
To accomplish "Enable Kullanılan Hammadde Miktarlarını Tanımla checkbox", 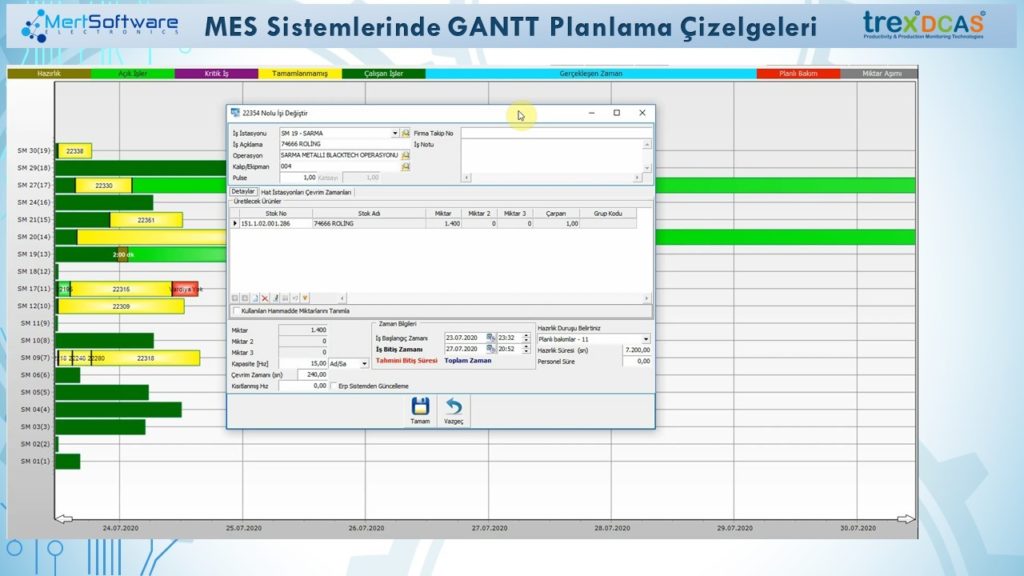I will tap(236, 311).
